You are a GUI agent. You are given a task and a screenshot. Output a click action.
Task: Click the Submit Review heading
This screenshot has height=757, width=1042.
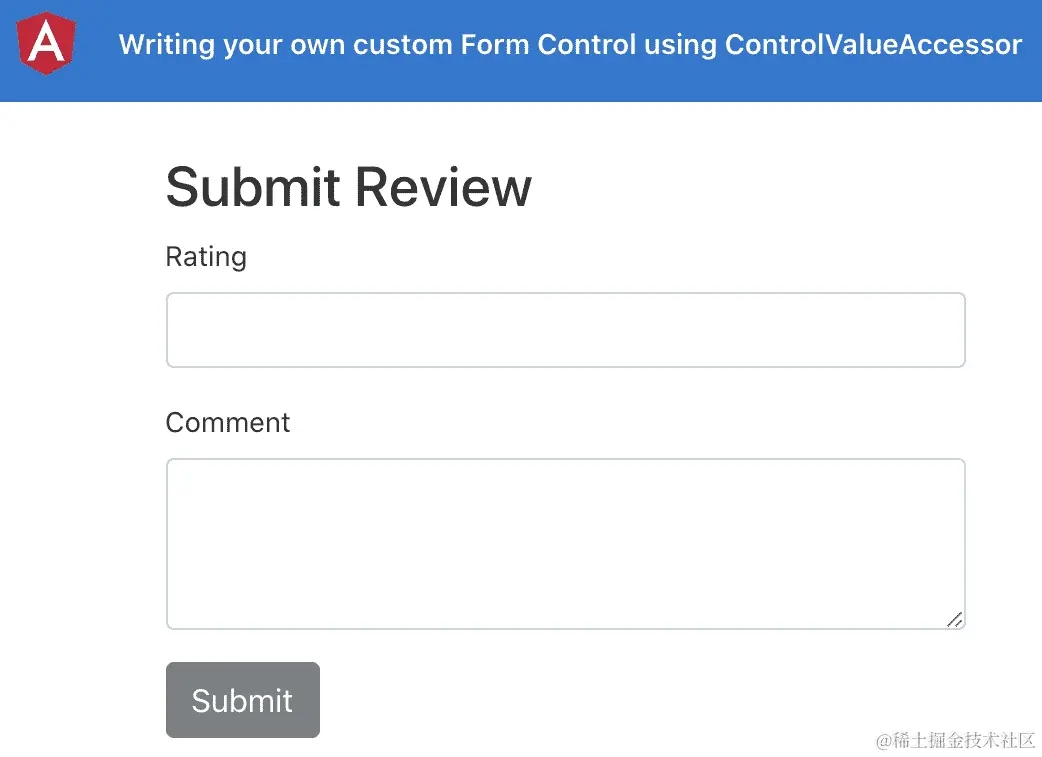(348, 187)
